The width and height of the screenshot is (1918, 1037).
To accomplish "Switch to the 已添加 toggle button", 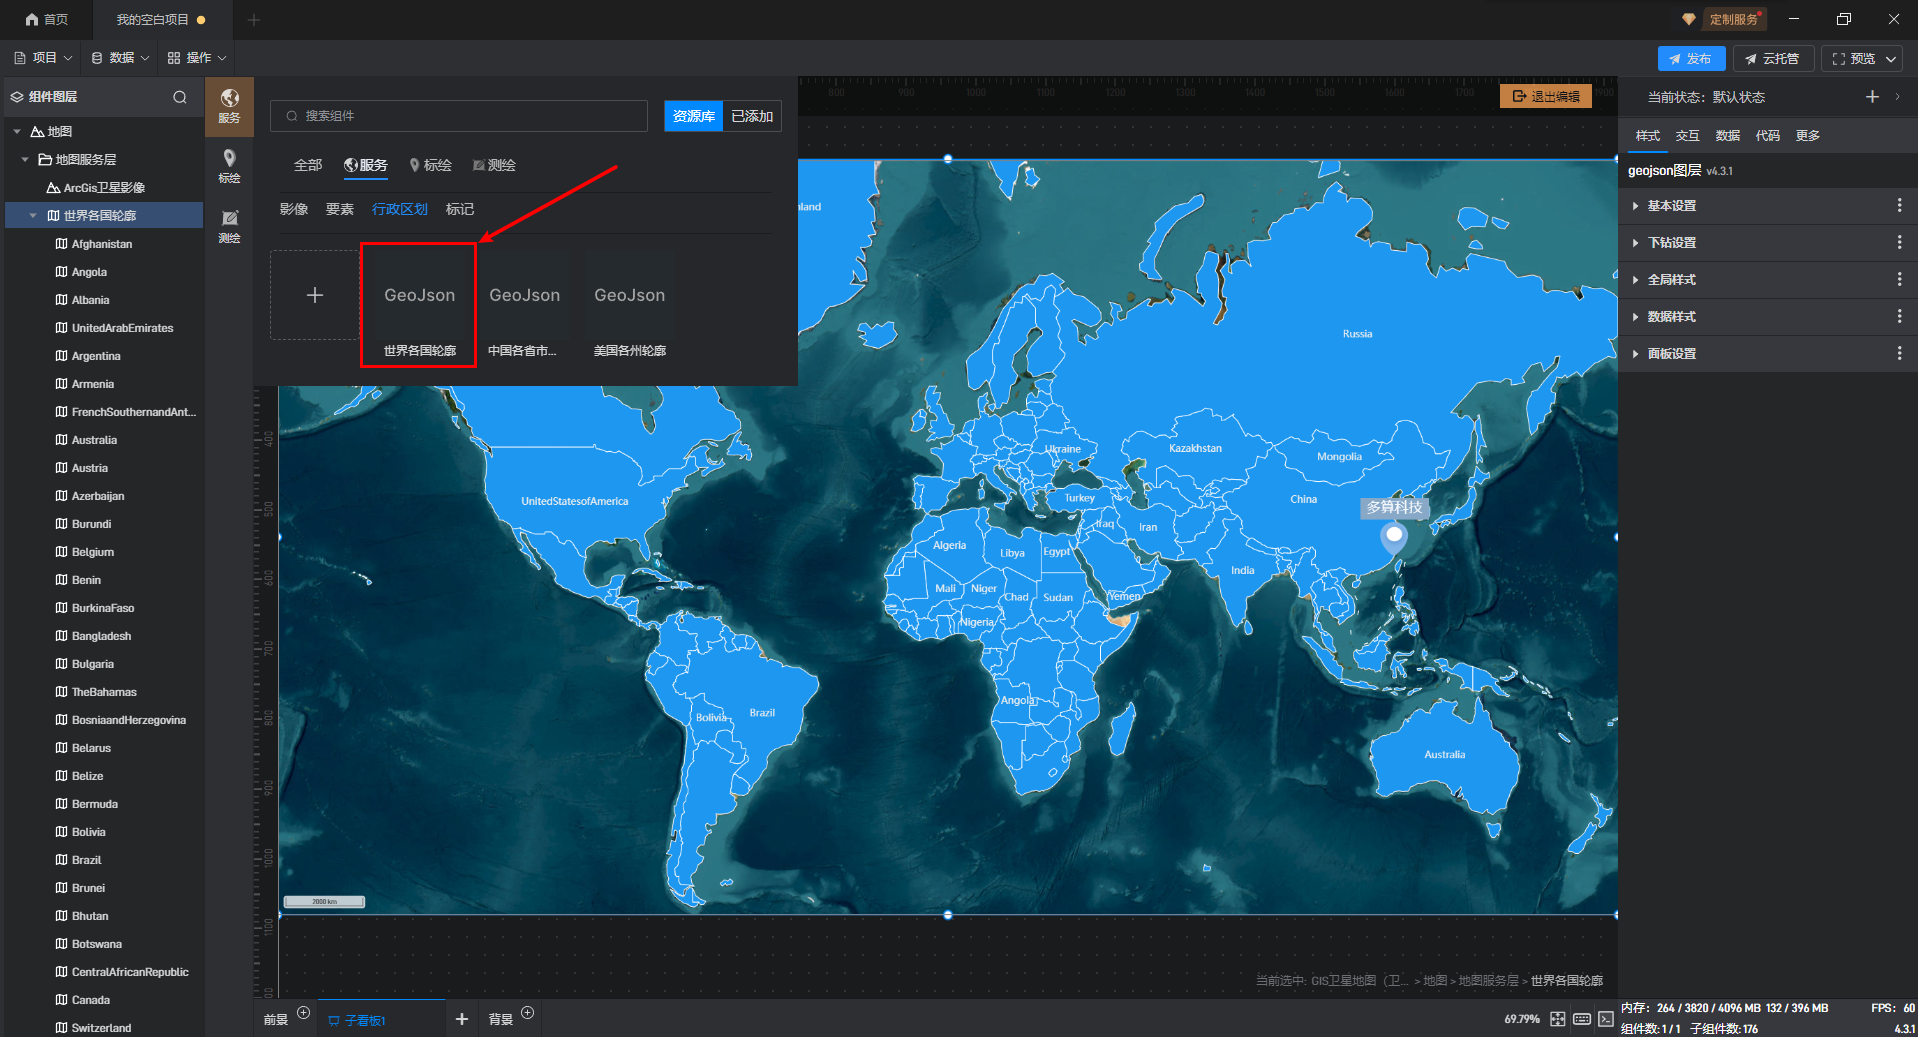I will point(752,116).
